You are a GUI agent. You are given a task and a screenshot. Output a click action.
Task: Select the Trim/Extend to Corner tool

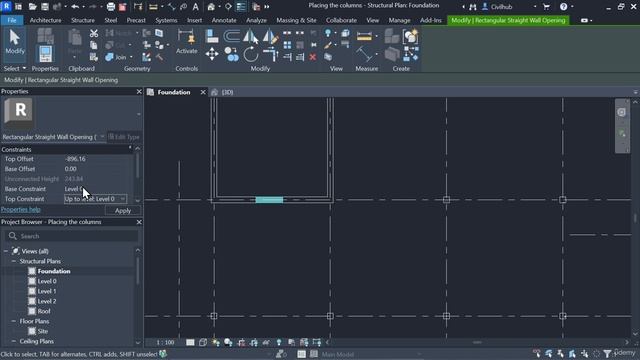click(270, 54)
